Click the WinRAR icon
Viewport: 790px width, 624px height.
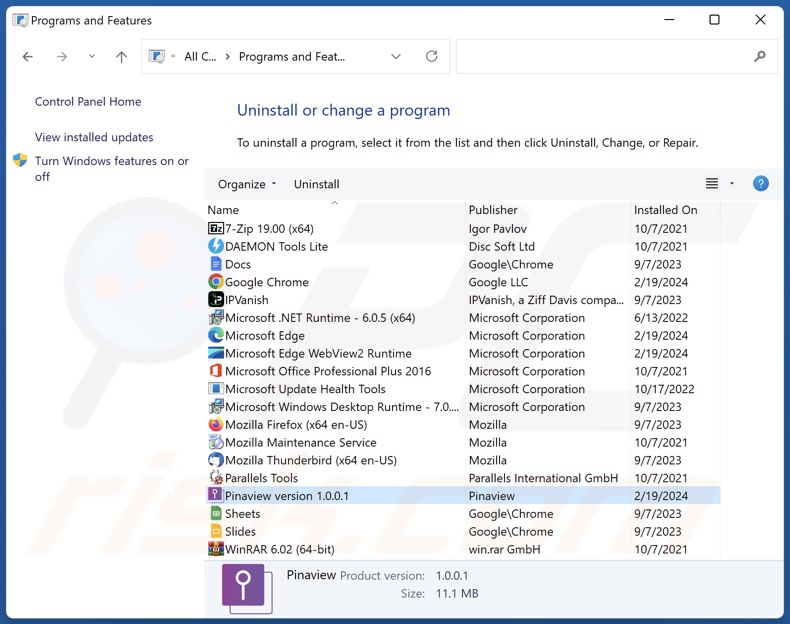[216, 549]
